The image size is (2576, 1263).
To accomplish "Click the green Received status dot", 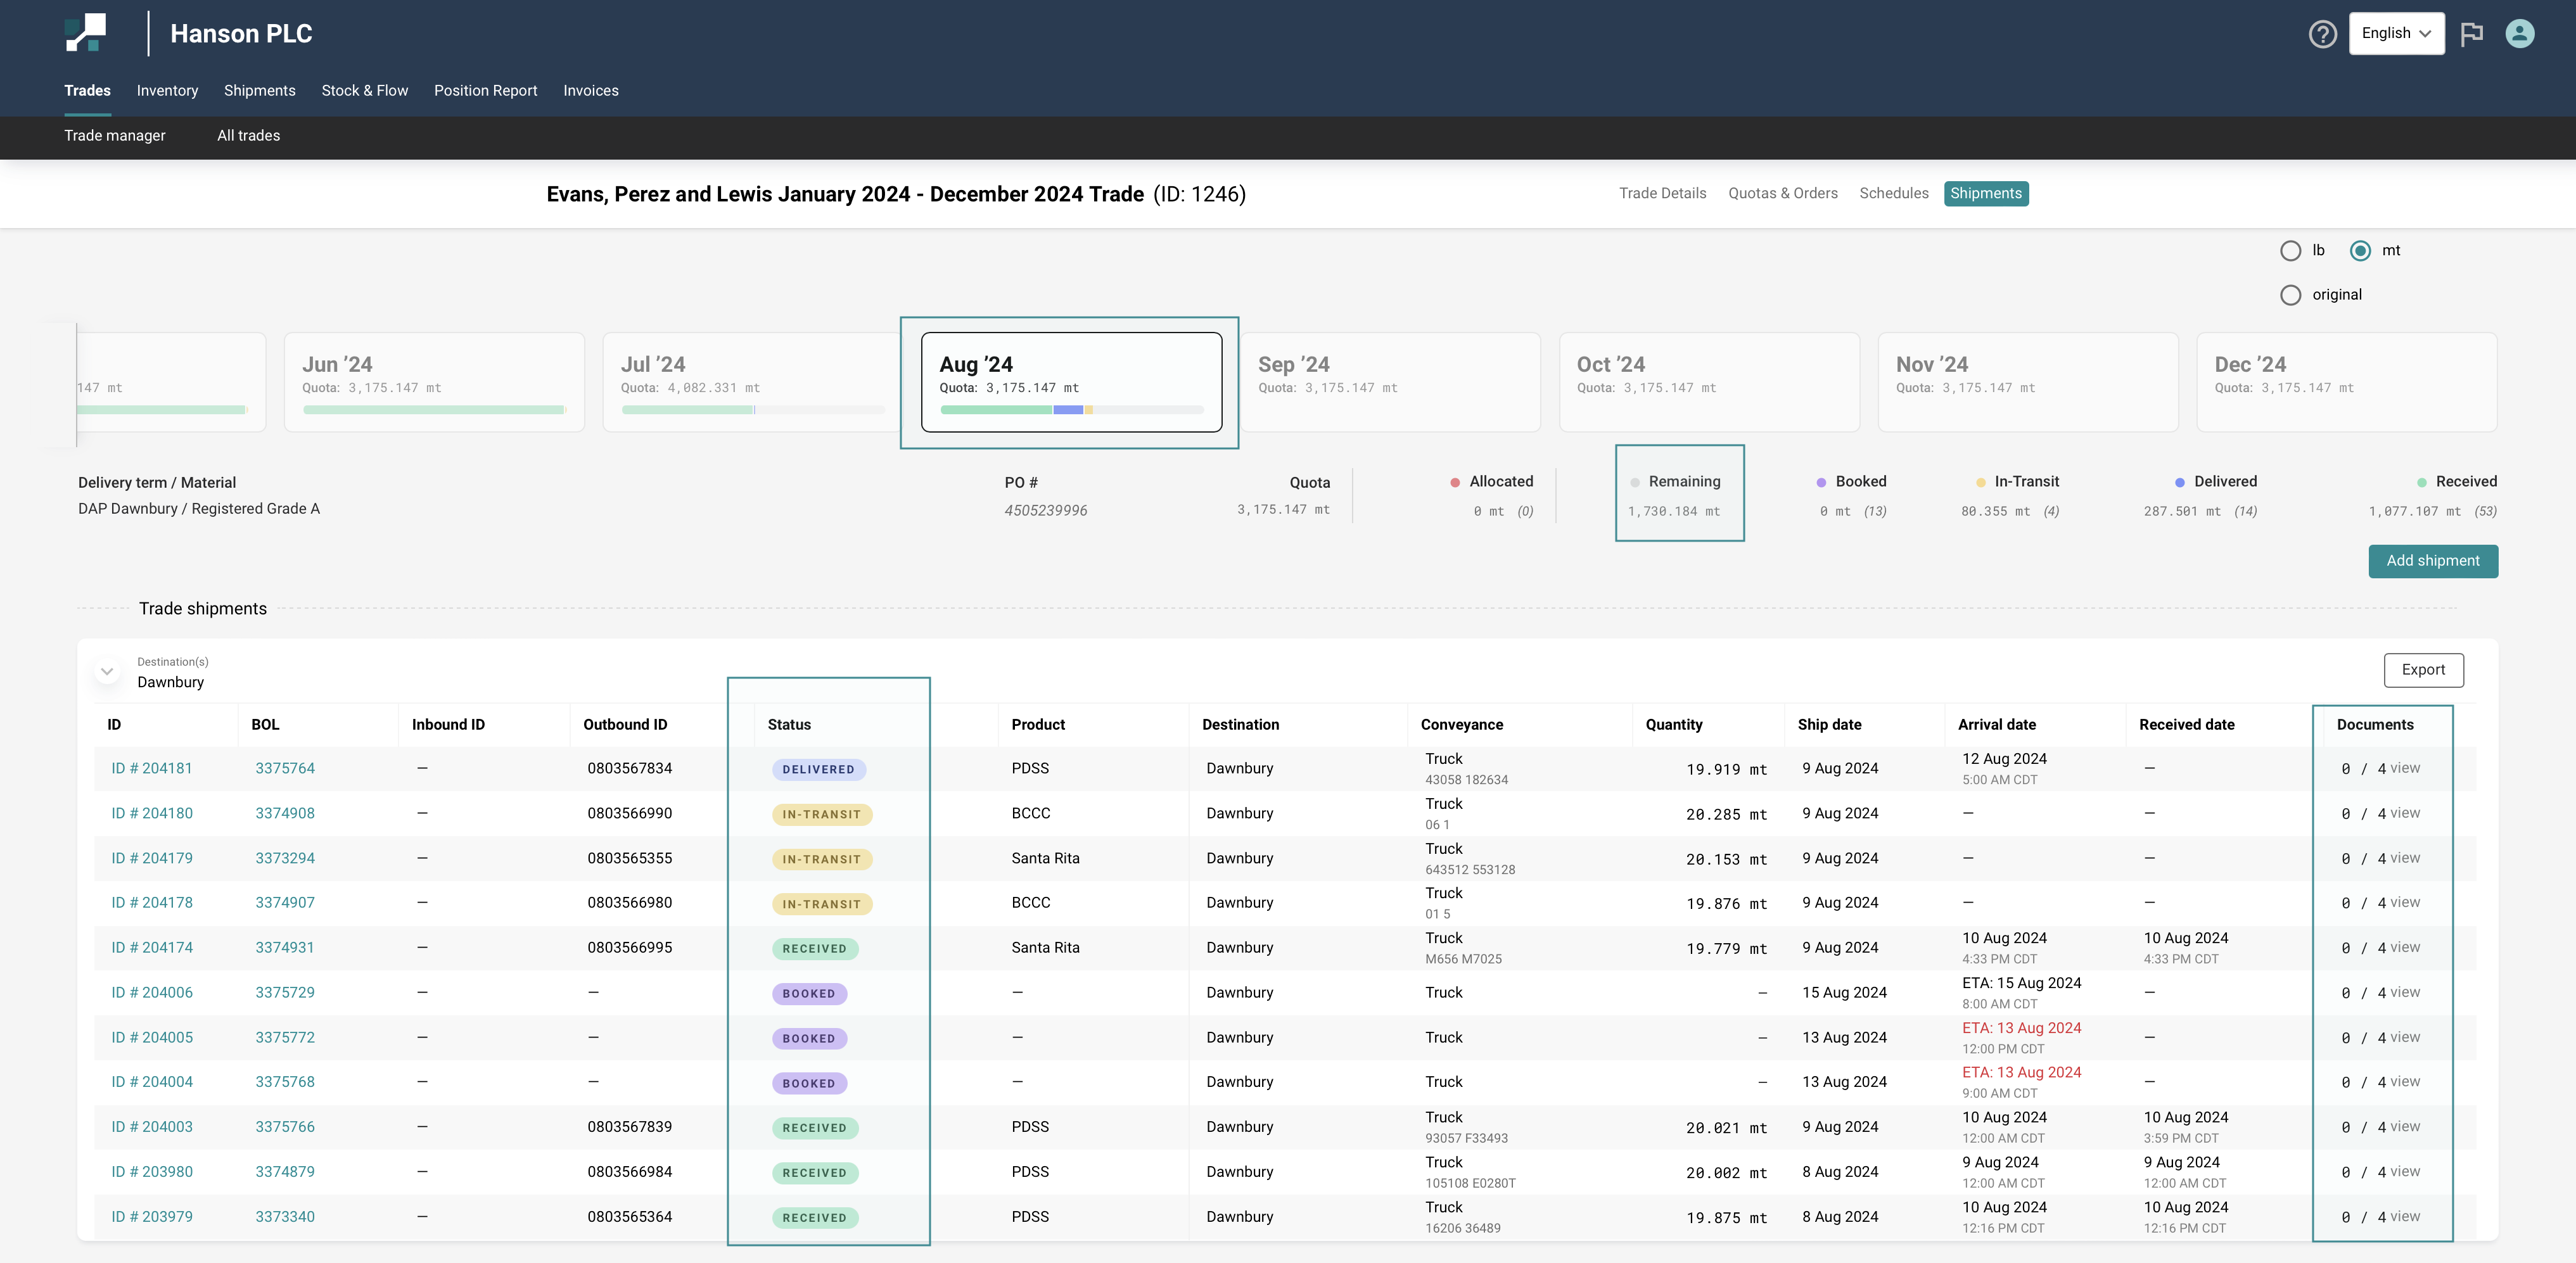I will click(2421, 482).
